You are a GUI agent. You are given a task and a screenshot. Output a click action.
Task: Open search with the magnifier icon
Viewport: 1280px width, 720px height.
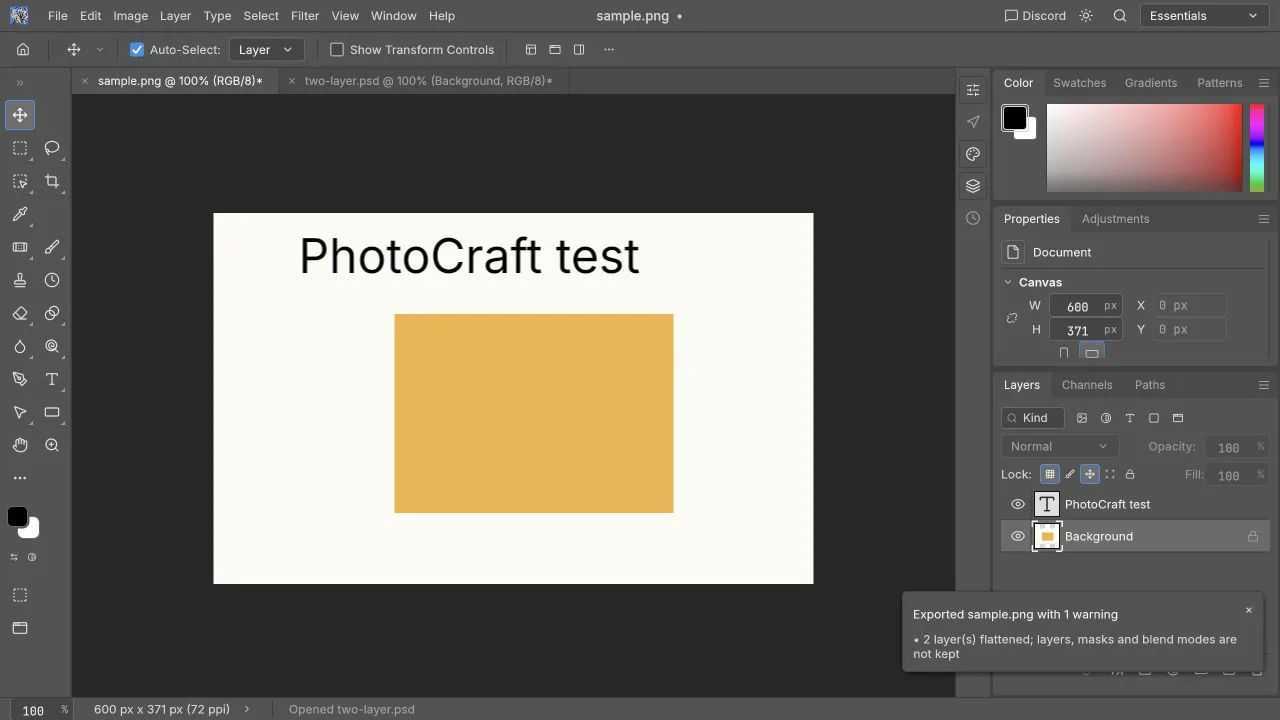[1120, 16]
